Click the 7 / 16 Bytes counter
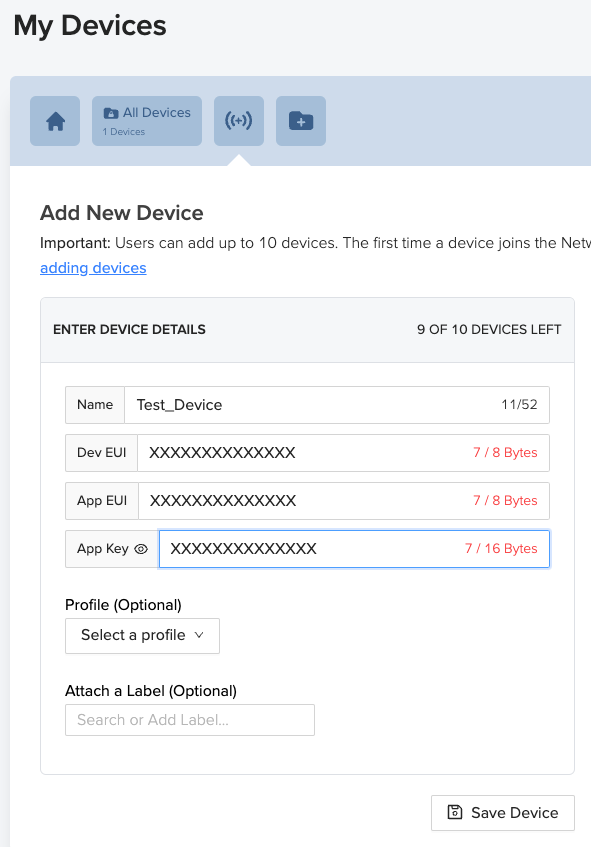The width and height of the screenshot is (591, 847). click(501, 549)
